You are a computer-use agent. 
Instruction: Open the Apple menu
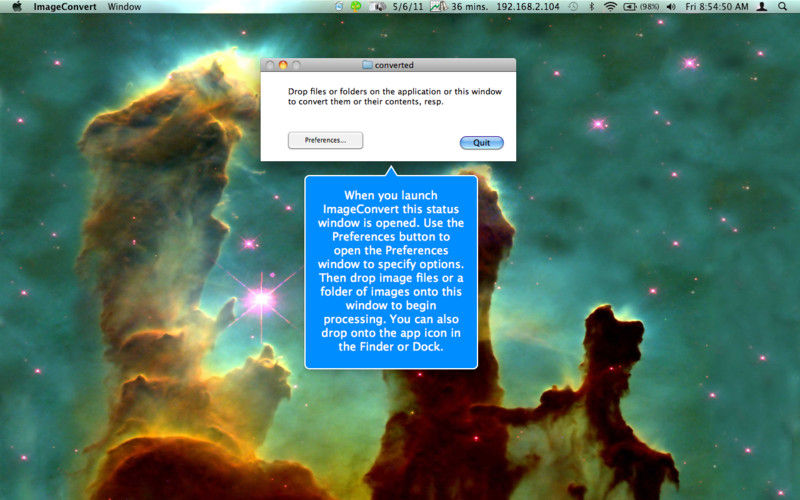pos(17,7)
